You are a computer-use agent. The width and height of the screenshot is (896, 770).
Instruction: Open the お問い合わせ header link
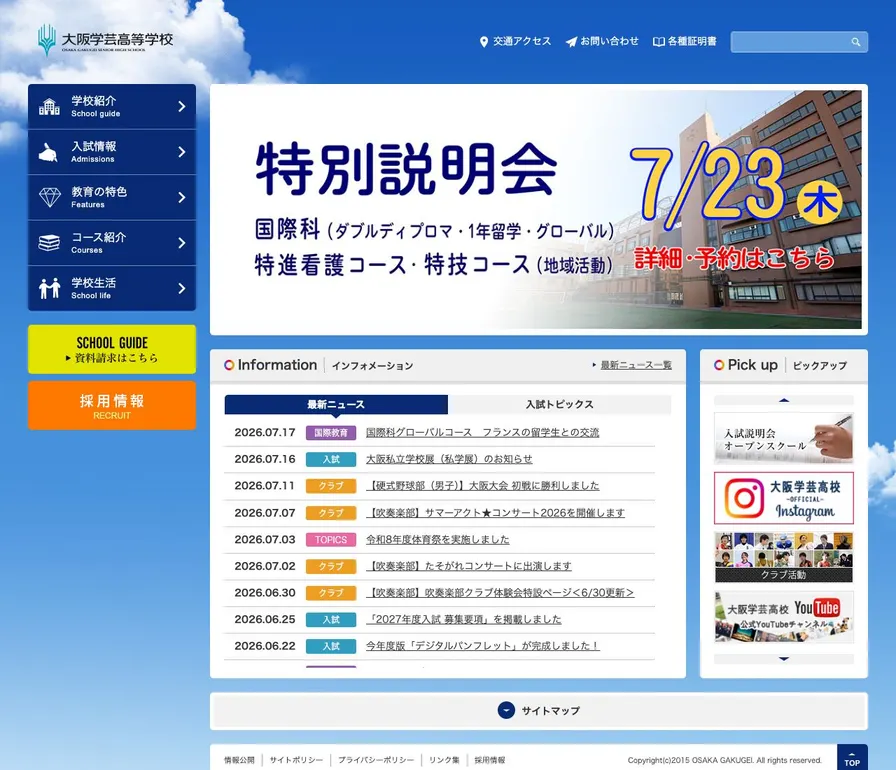(x=602, y=42)
